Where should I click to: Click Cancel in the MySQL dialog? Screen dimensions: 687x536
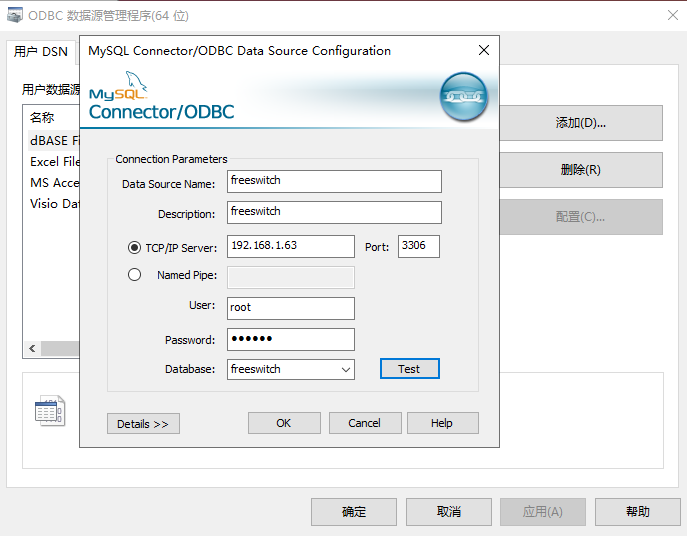click(365, 423)
